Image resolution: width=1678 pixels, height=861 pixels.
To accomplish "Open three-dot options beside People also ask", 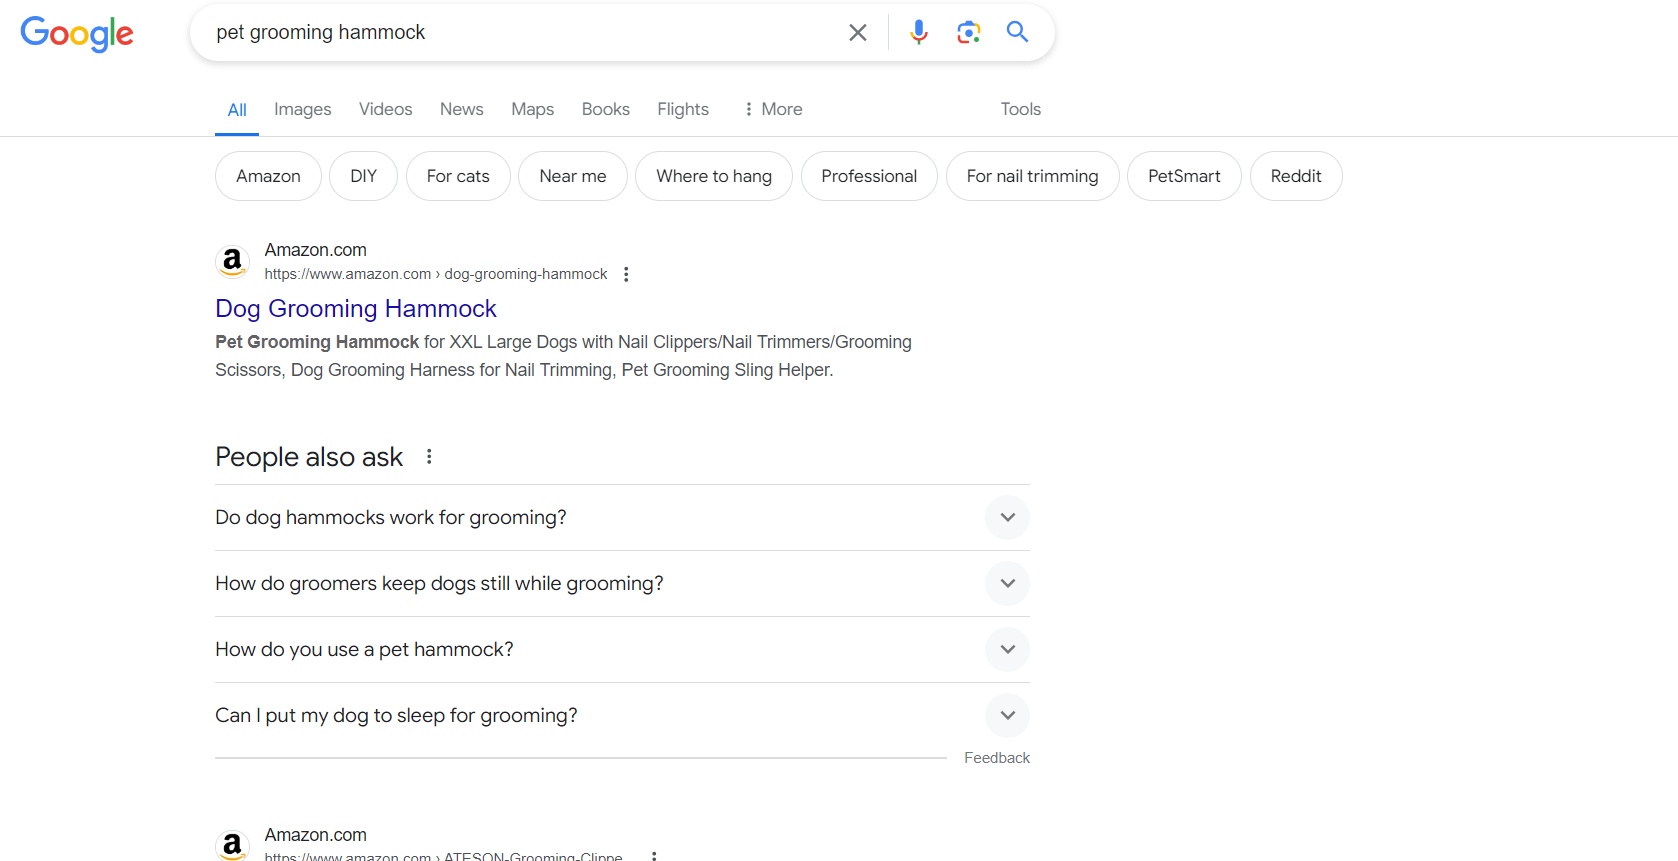I will [x=429, y=457].
